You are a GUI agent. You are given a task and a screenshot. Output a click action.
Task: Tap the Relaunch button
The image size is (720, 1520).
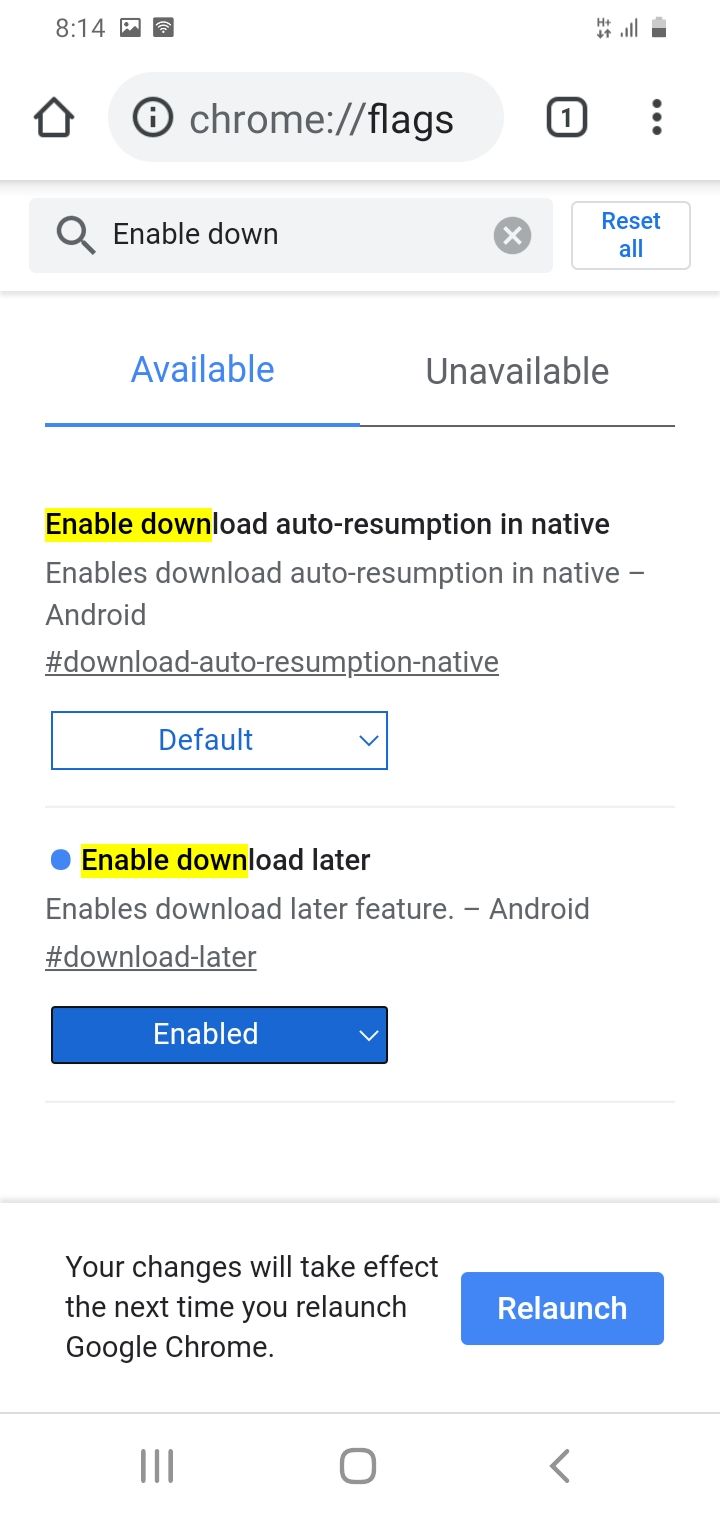point(561,1308)
